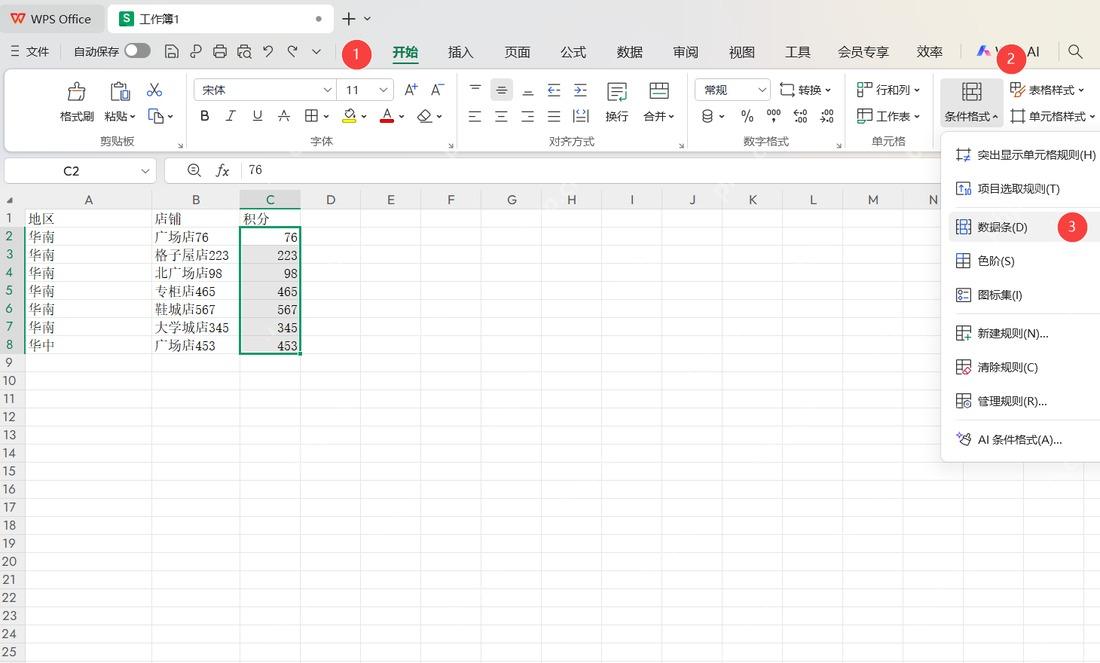Click the new tab plus button
The image size is (1100, 663).
click(x=348, y=19)
